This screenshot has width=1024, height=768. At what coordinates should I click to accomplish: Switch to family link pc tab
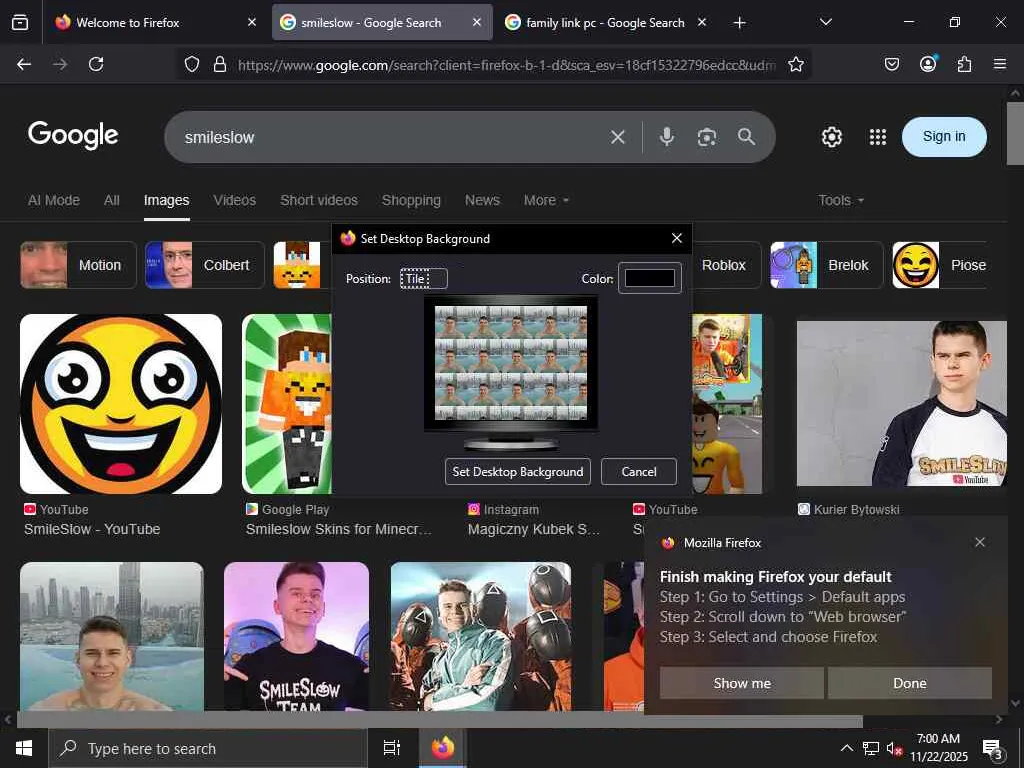coord(605,23)
